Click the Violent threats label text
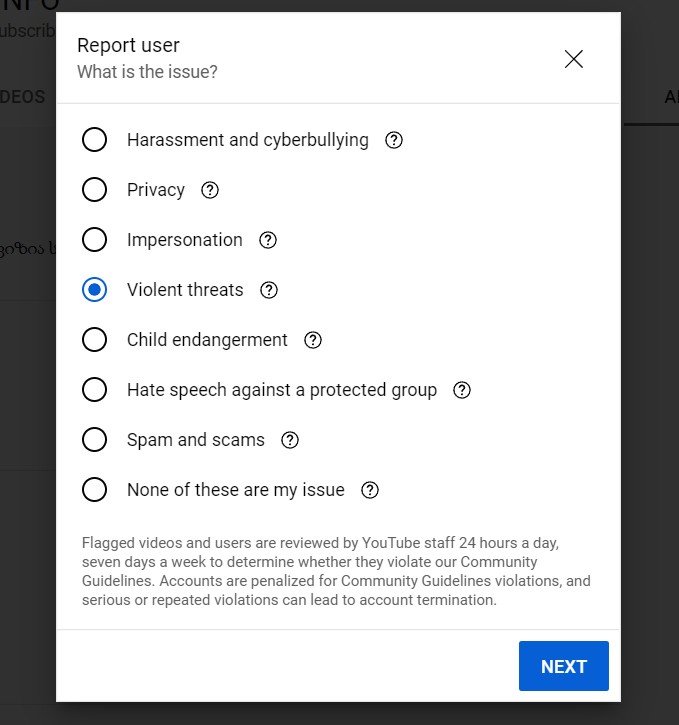 (185, 290)
